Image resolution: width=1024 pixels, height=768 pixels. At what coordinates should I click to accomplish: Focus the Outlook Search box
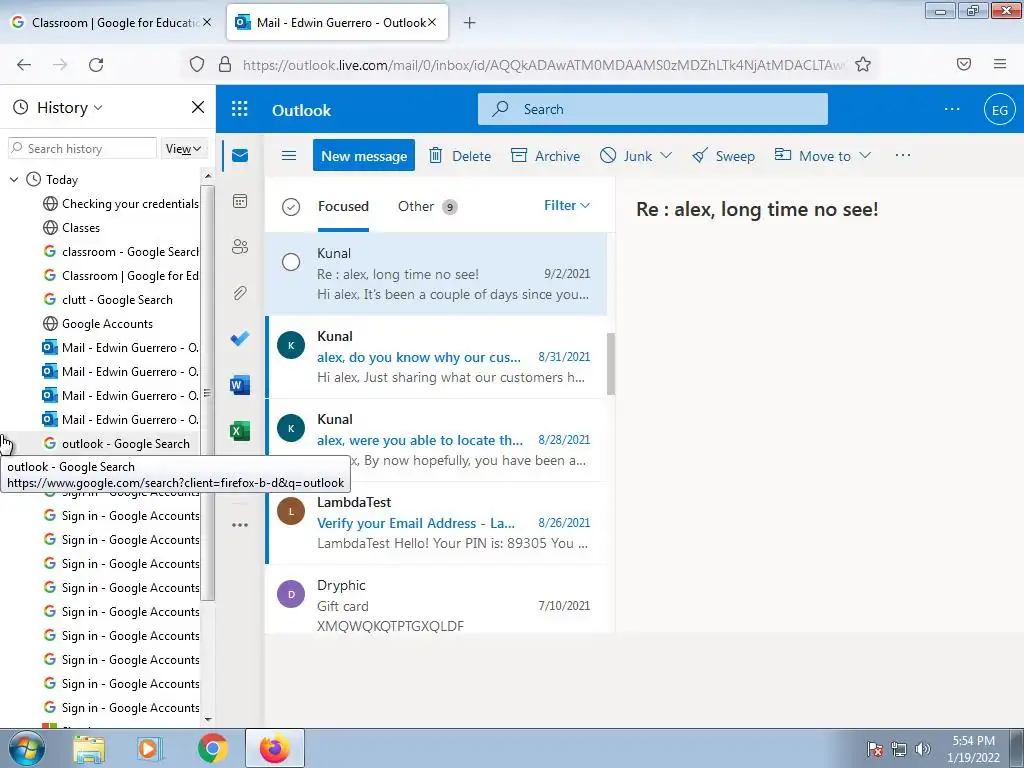click(x=653, y=109)
